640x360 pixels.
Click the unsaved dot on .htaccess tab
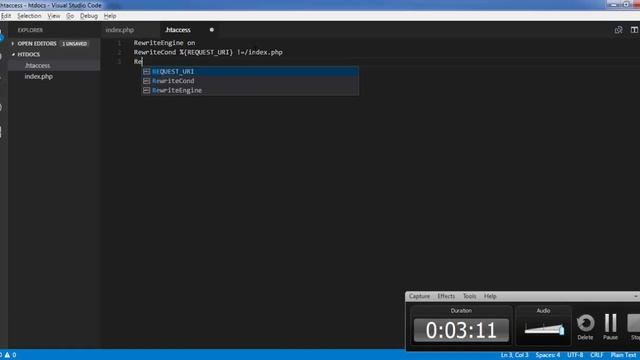(x=211, y=30)
